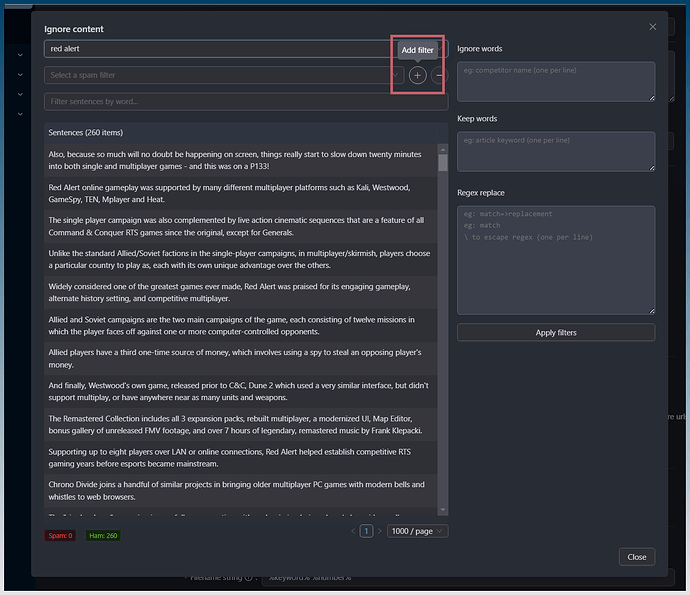Clear the spam filter selection X icon
Image resolution: width=690 pixels, height=595 pixels.
point(396,75)
